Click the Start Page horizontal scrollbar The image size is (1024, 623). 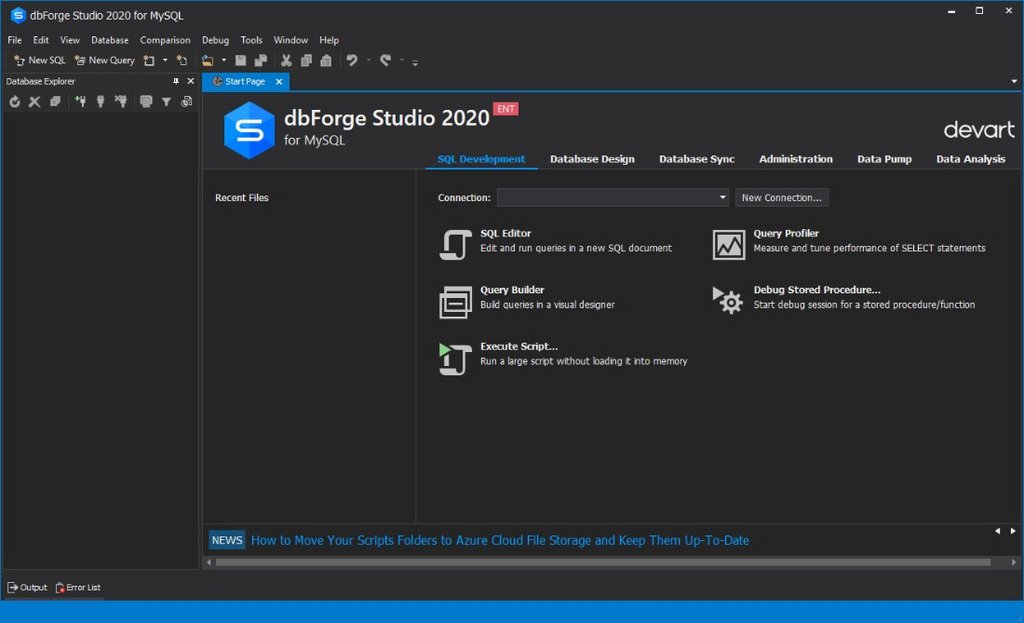click(x=603, y=562)
